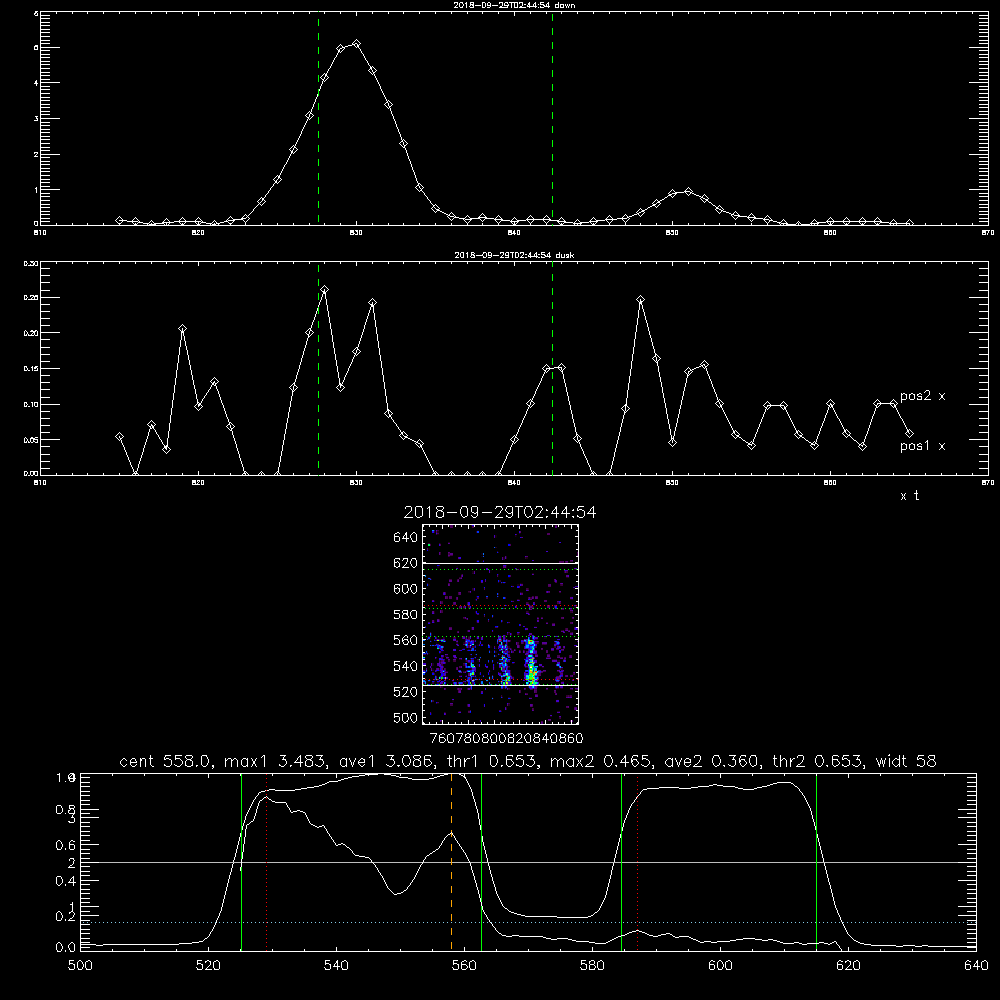
Task: Click the 'pos1 x' label
Action: (x=922, y=446)
